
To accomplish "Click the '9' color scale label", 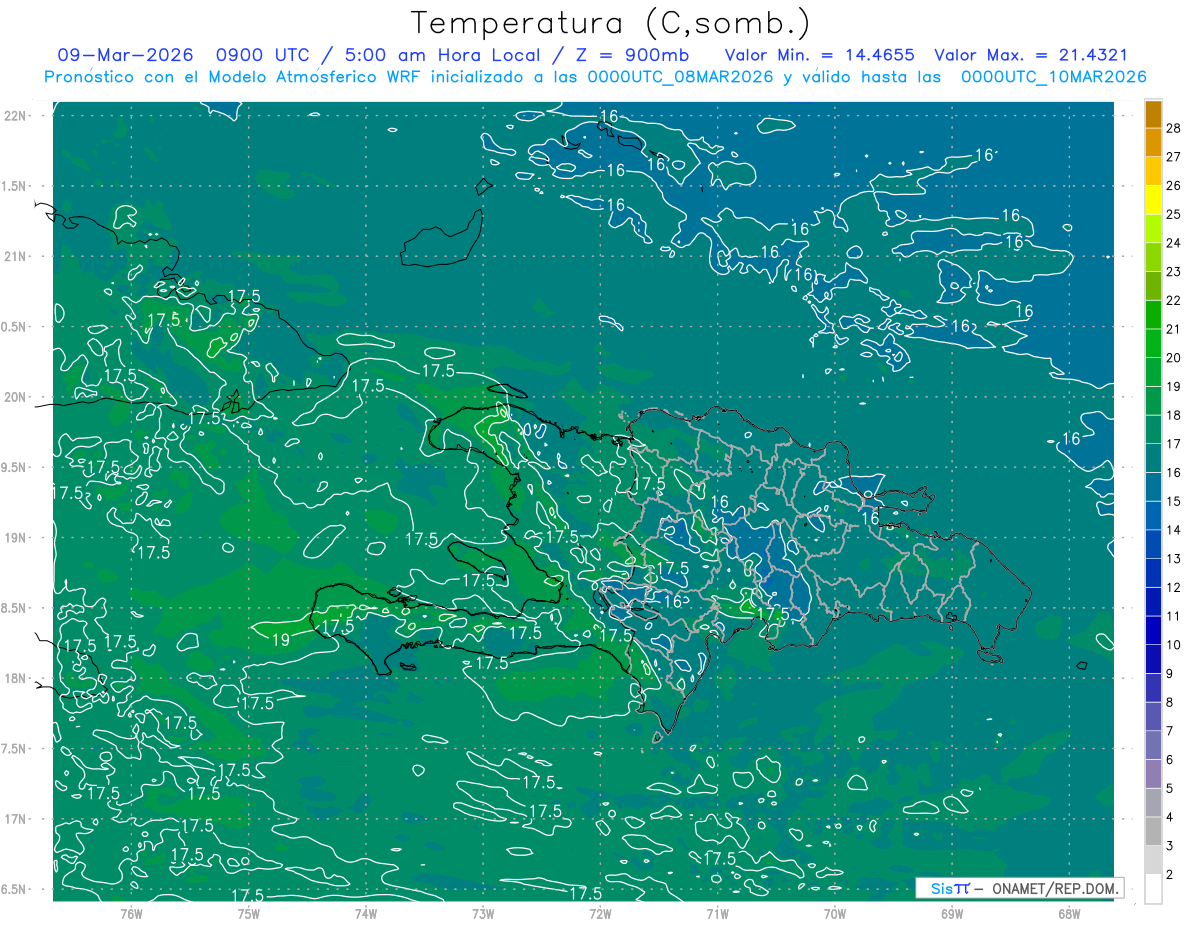I will pos(1170,674).
